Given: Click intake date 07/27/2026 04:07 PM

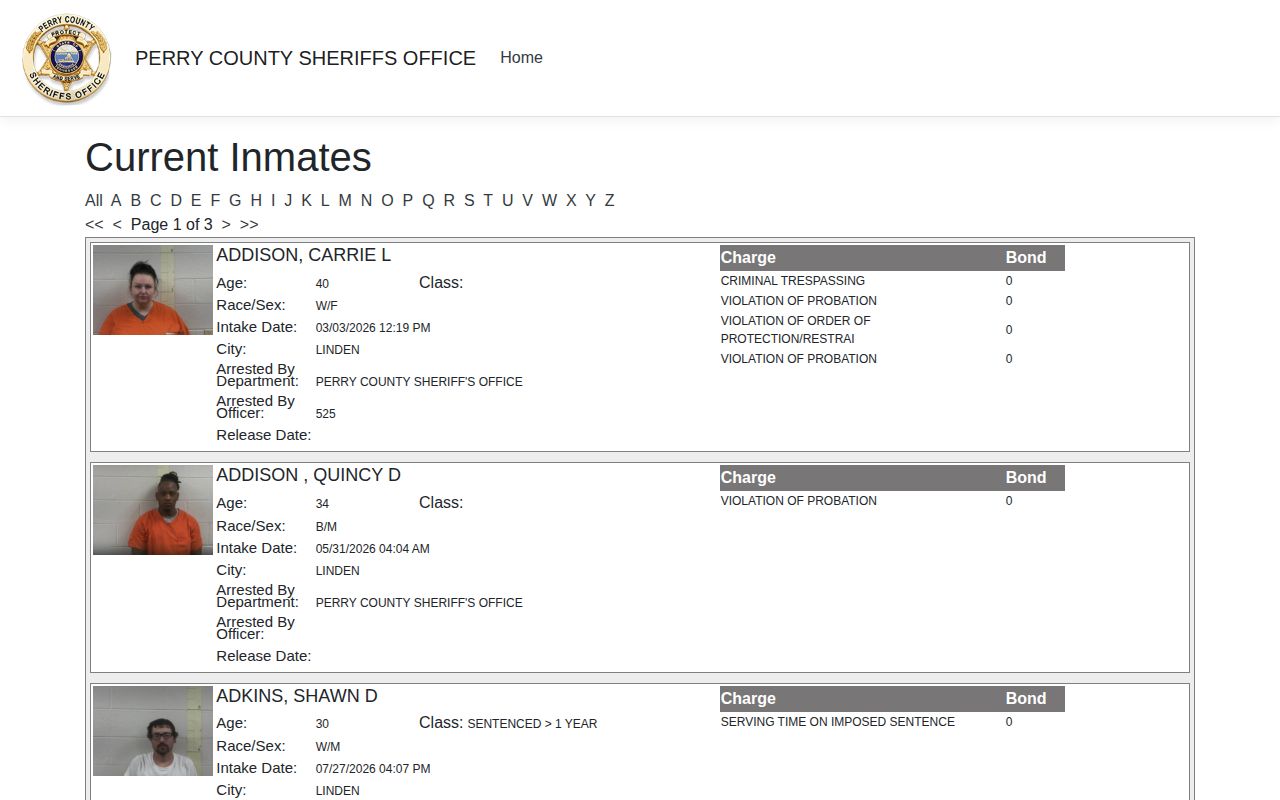Looking at the screenshot, I should [373, 769].
